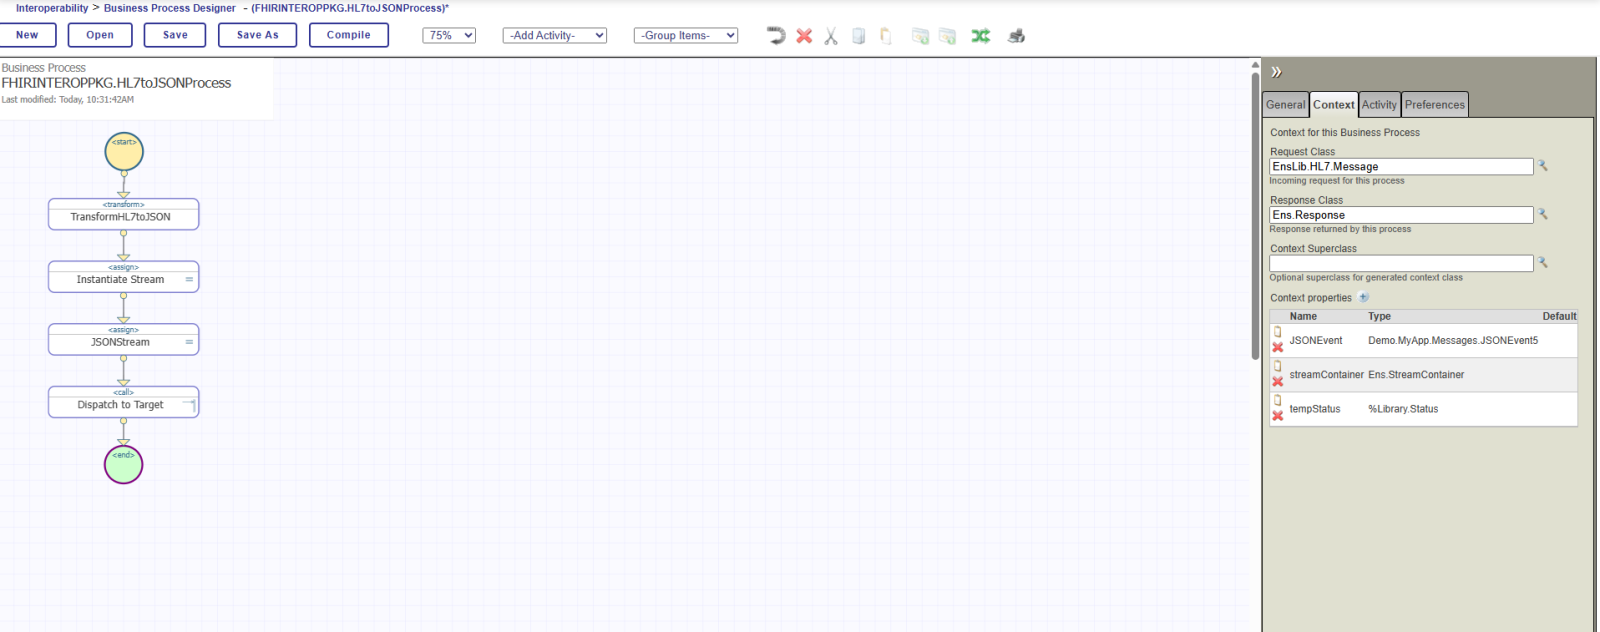Switch to the Preferences tab
The image size is (1600, 632).
coord(1435,105)
